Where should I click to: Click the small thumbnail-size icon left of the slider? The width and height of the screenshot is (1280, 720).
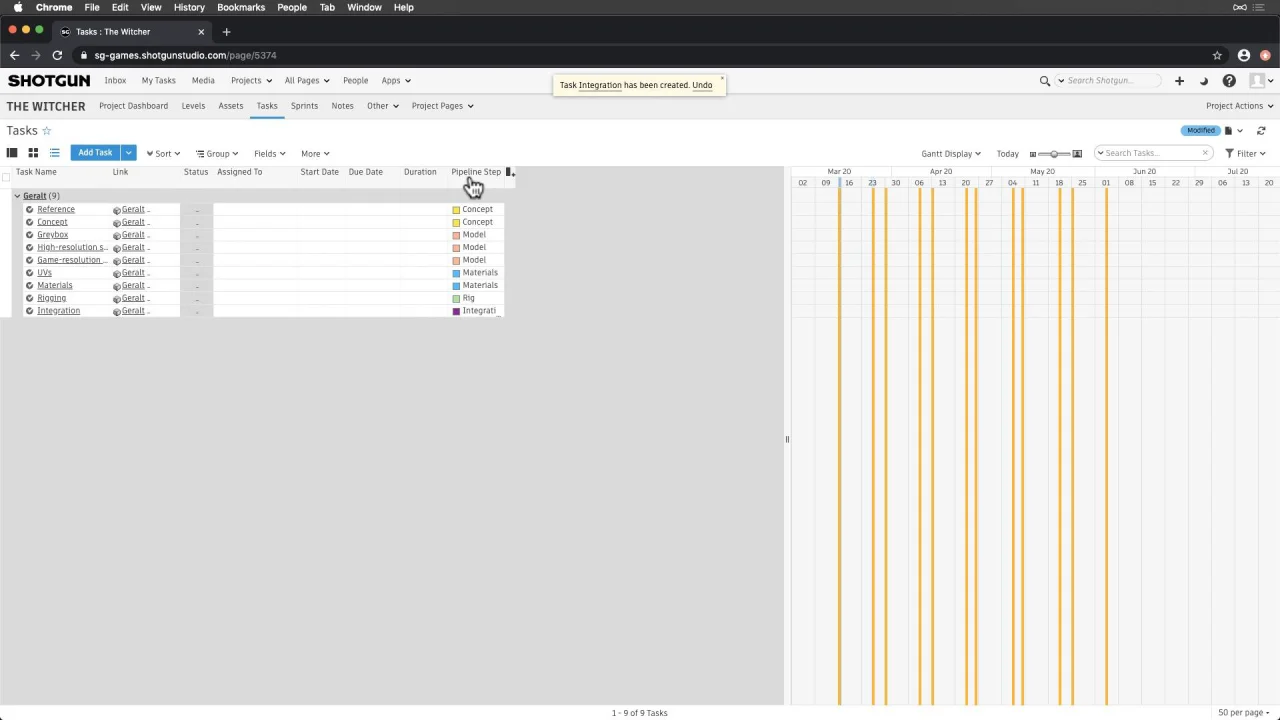1033,154
